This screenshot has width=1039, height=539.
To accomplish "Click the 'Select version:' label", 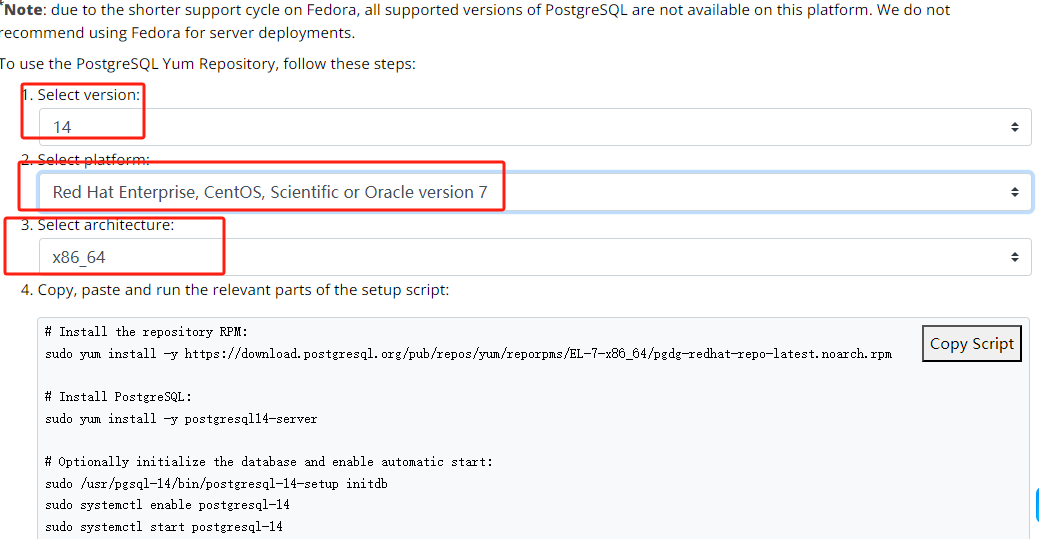I will (x=88, y=95).
